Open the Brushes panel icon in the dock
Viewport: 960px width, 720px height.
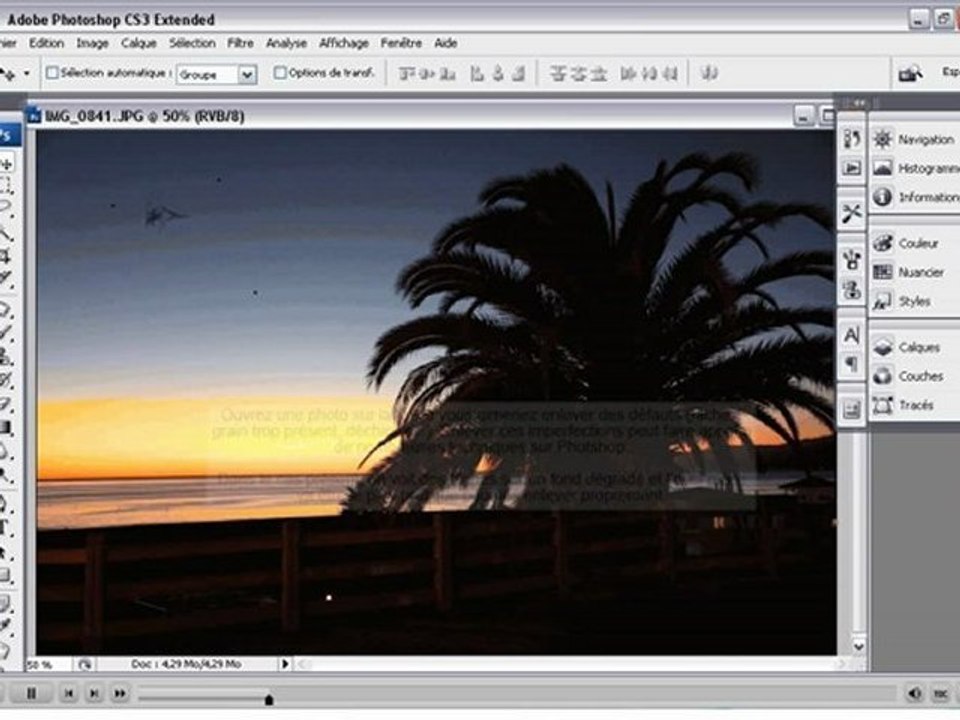(x=852, y=260)
